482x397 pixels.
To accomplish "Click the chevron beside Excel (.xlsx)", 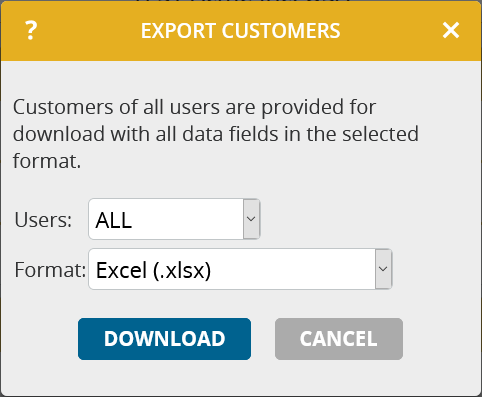I will (383, 269).
